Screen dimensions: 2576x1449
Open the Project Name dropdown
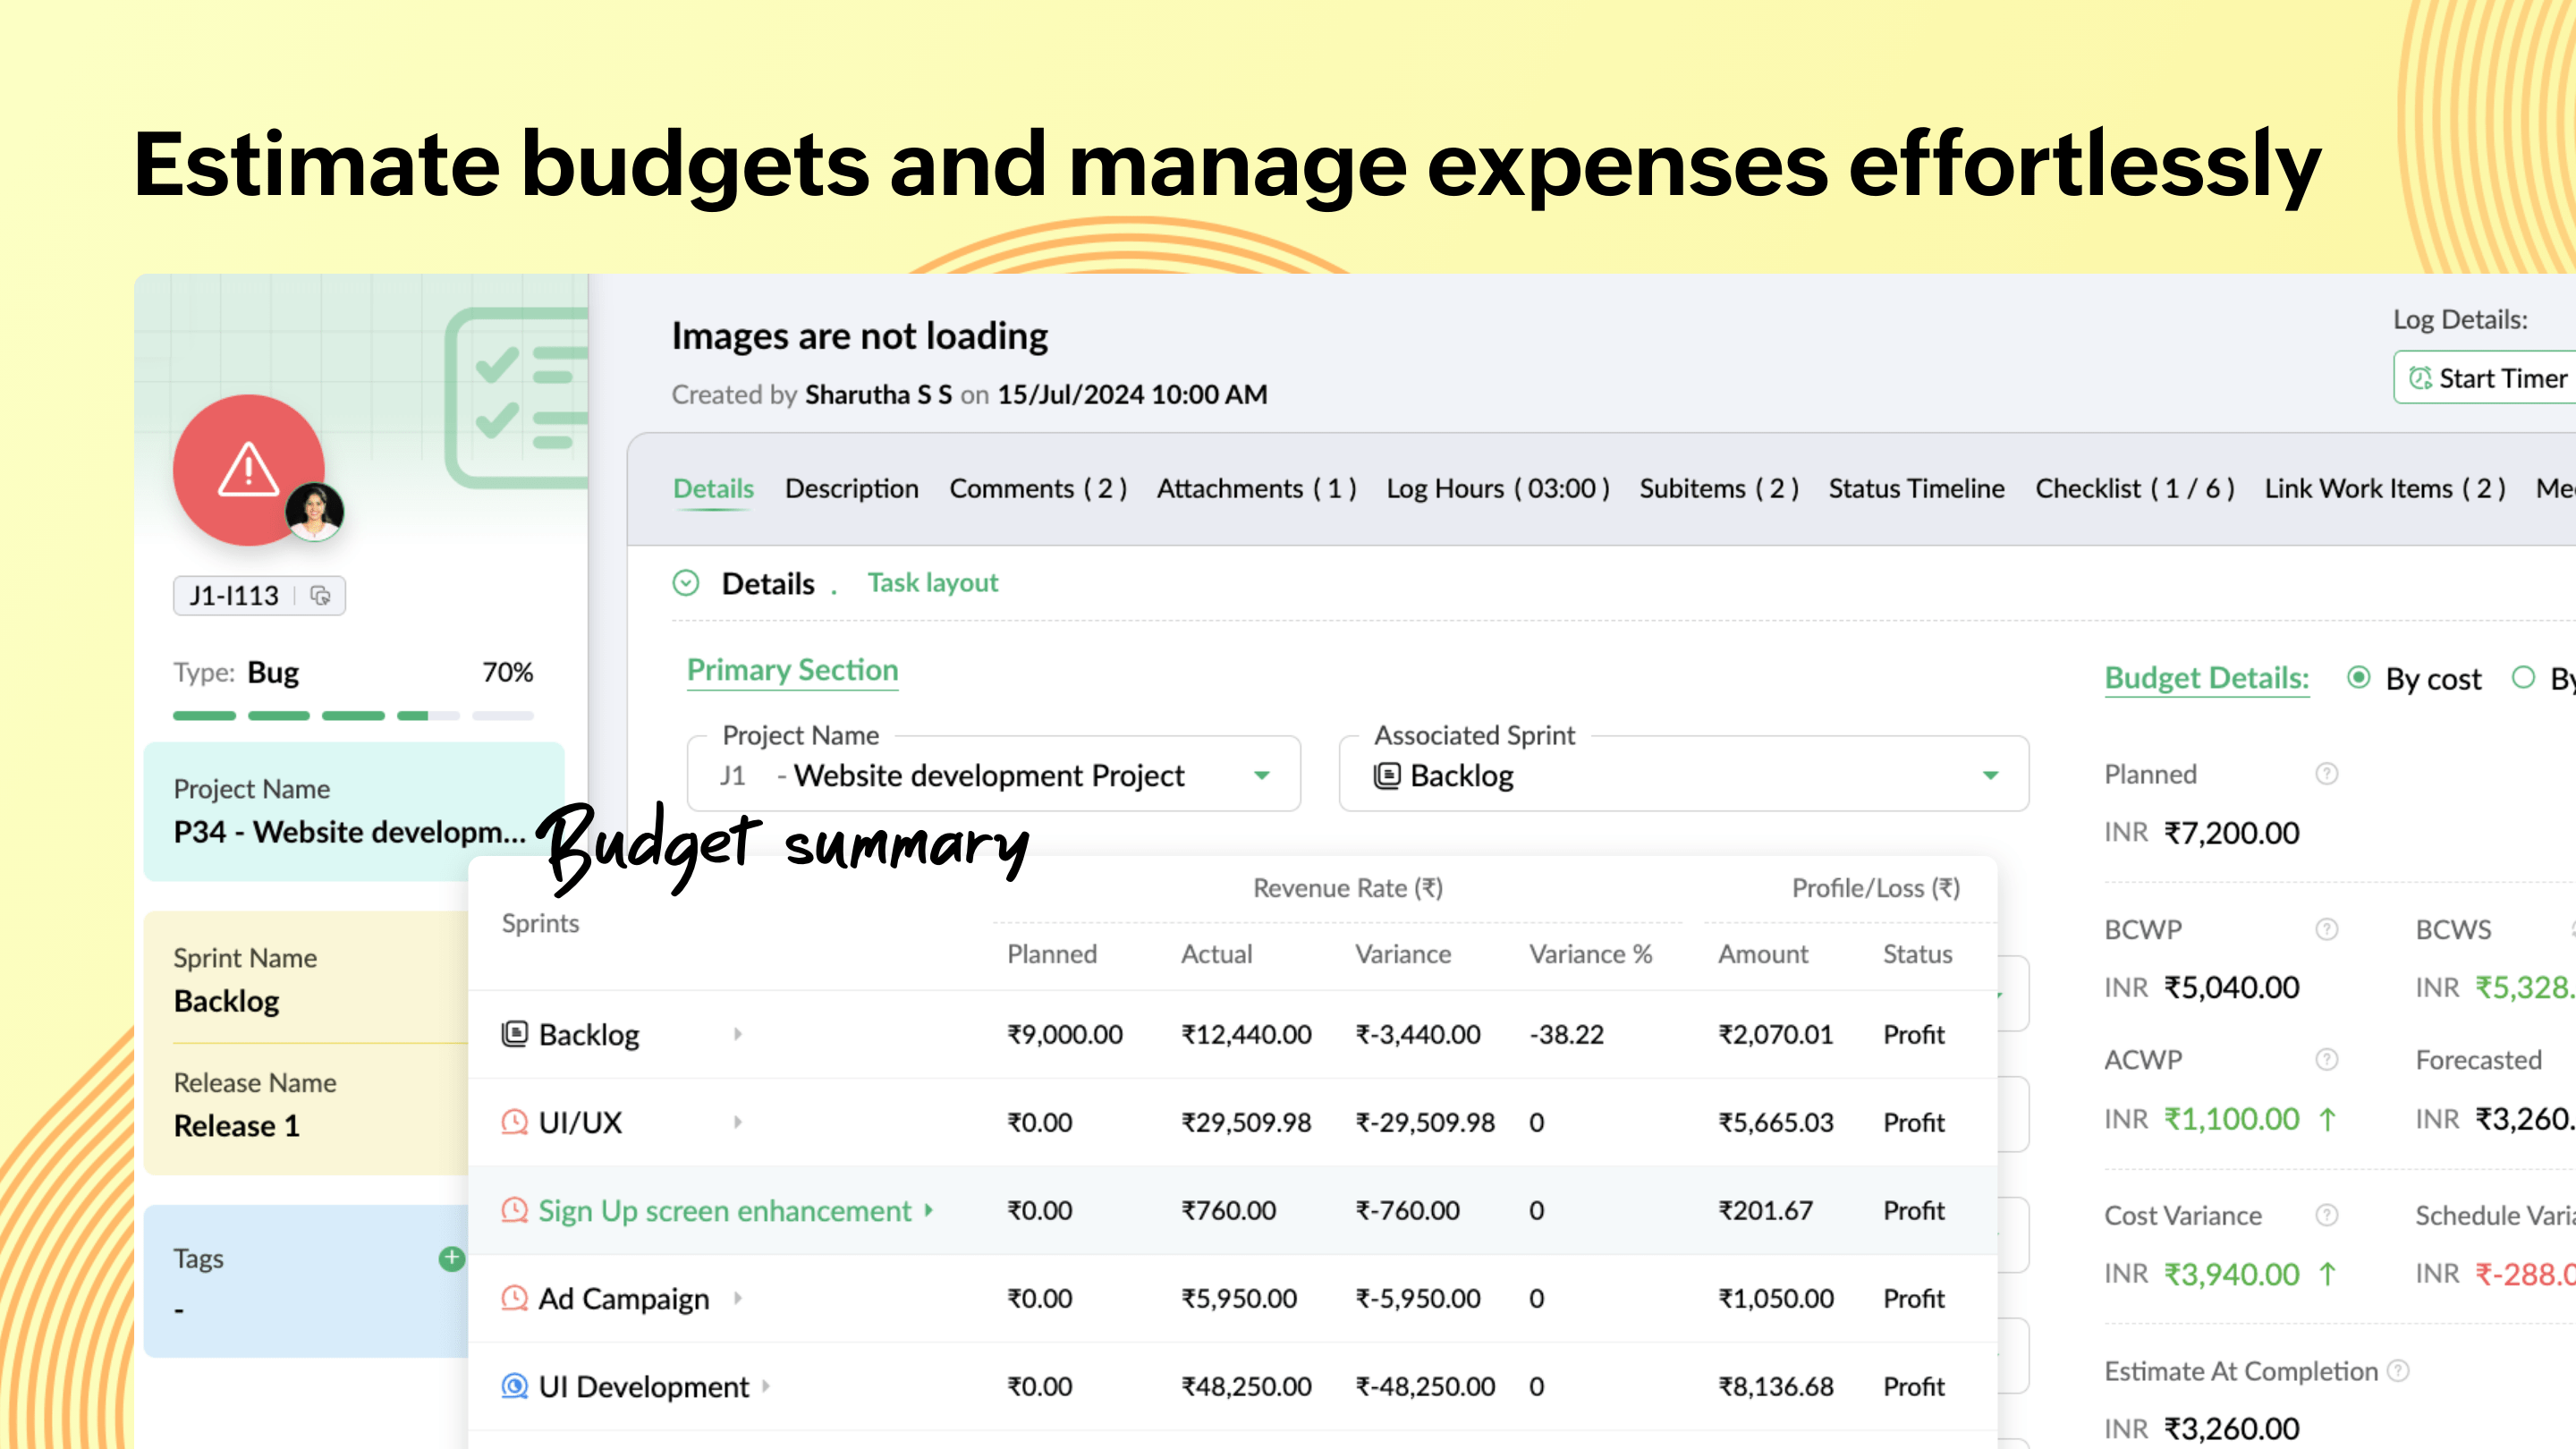pos(1261,774)
